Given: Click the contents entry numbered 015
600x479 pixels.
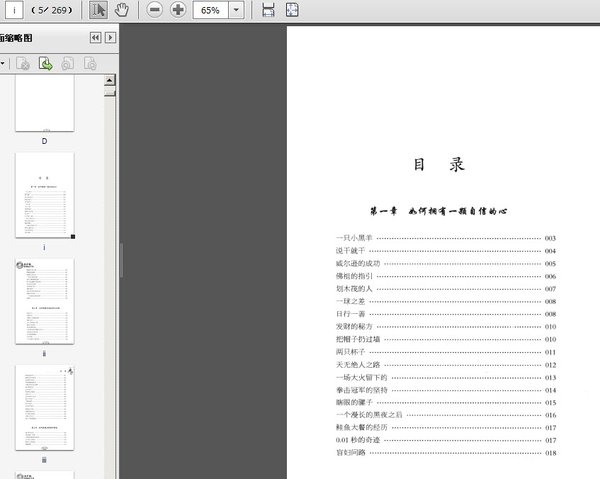Looking at the screenshot, I should [x=446, y=402].
